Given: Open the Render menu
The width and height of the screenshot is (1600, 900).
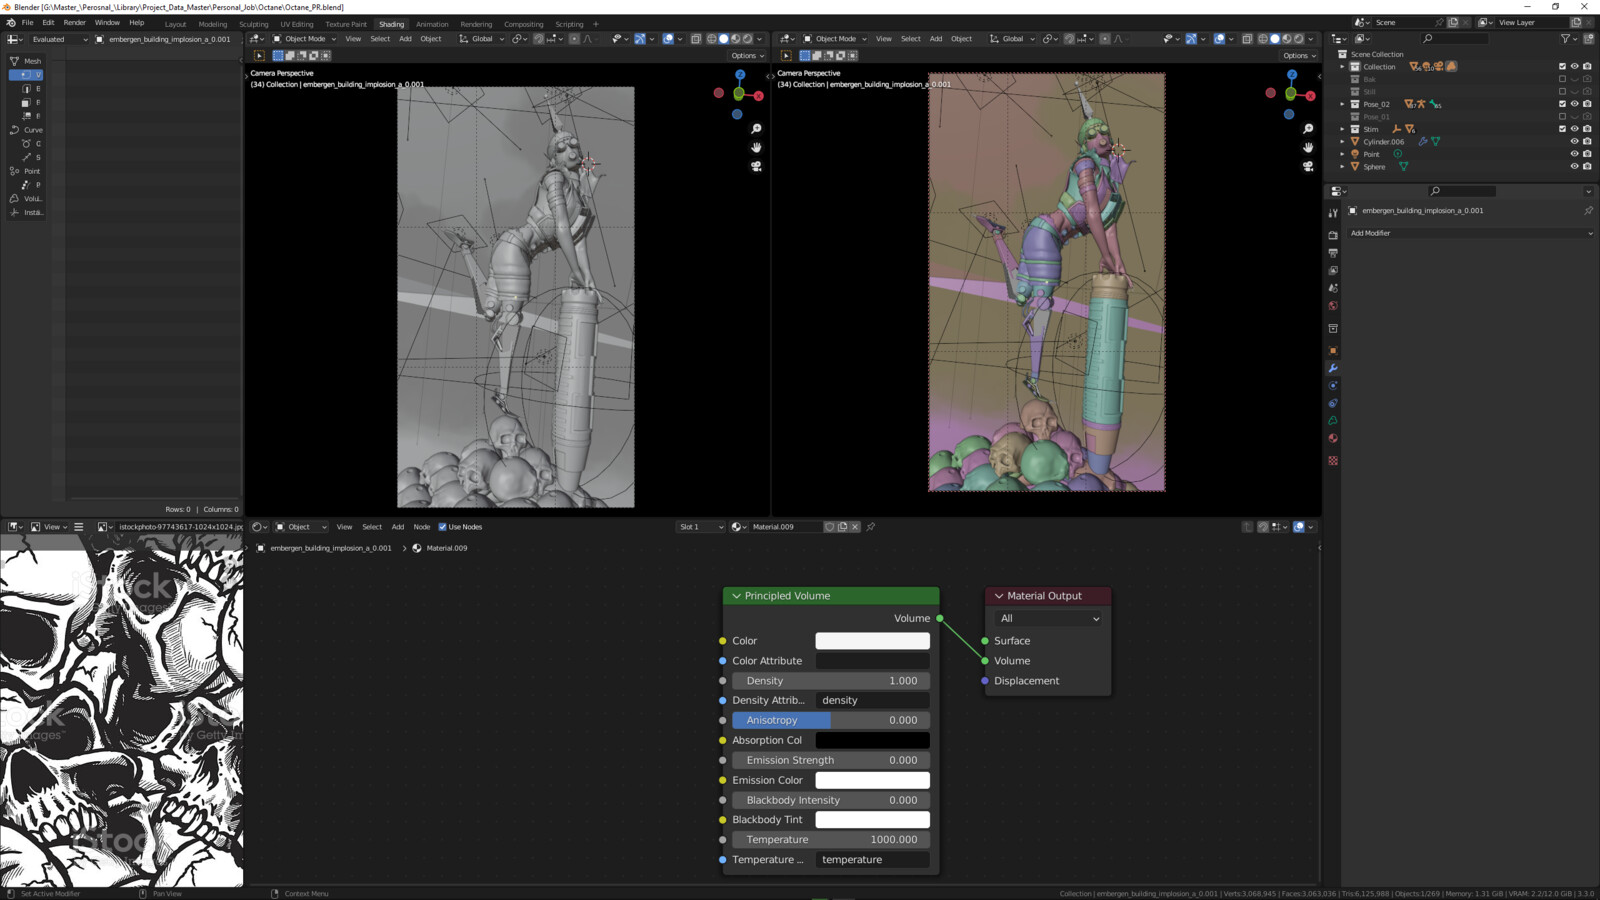Looking at the screenshot, I should (74, 23).
